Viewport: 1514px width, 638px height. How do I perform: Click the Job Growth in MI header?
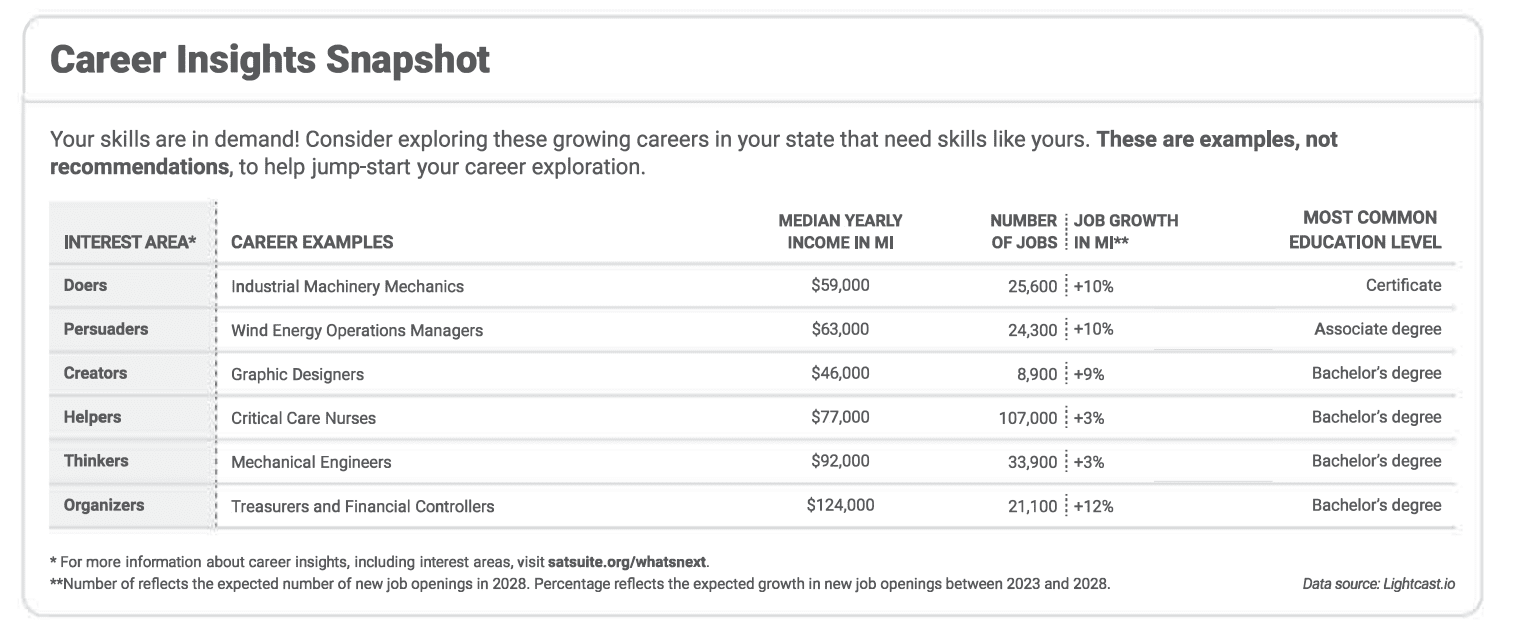coord(1126,231)
